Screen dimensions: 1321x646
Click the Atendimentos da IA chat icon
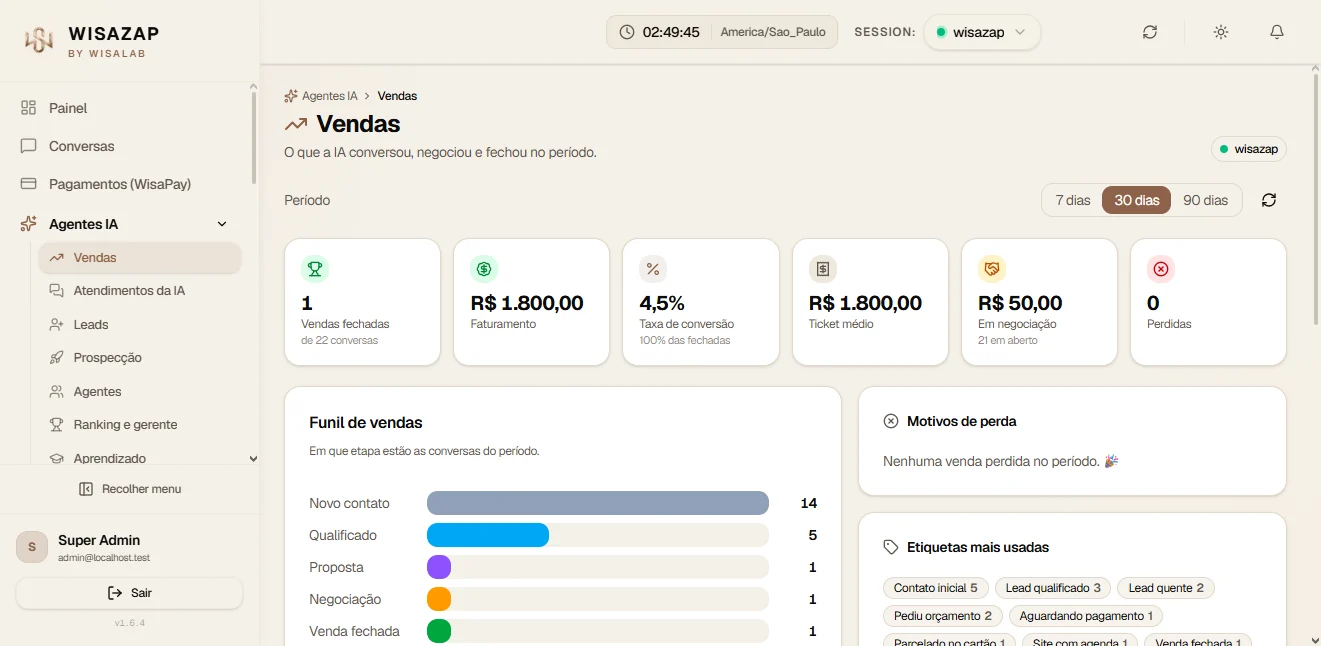click(x=56, y=291)
